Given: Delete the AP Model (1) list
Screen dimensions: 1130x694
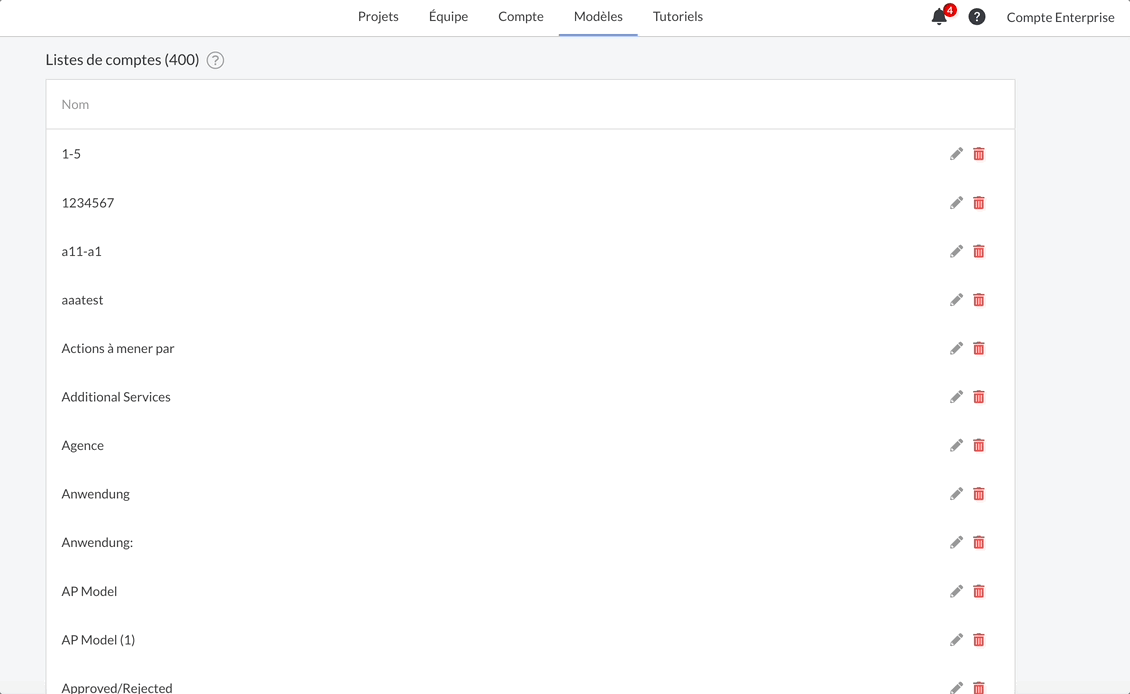Looking at the screenshot, I should tap(979, 639).
